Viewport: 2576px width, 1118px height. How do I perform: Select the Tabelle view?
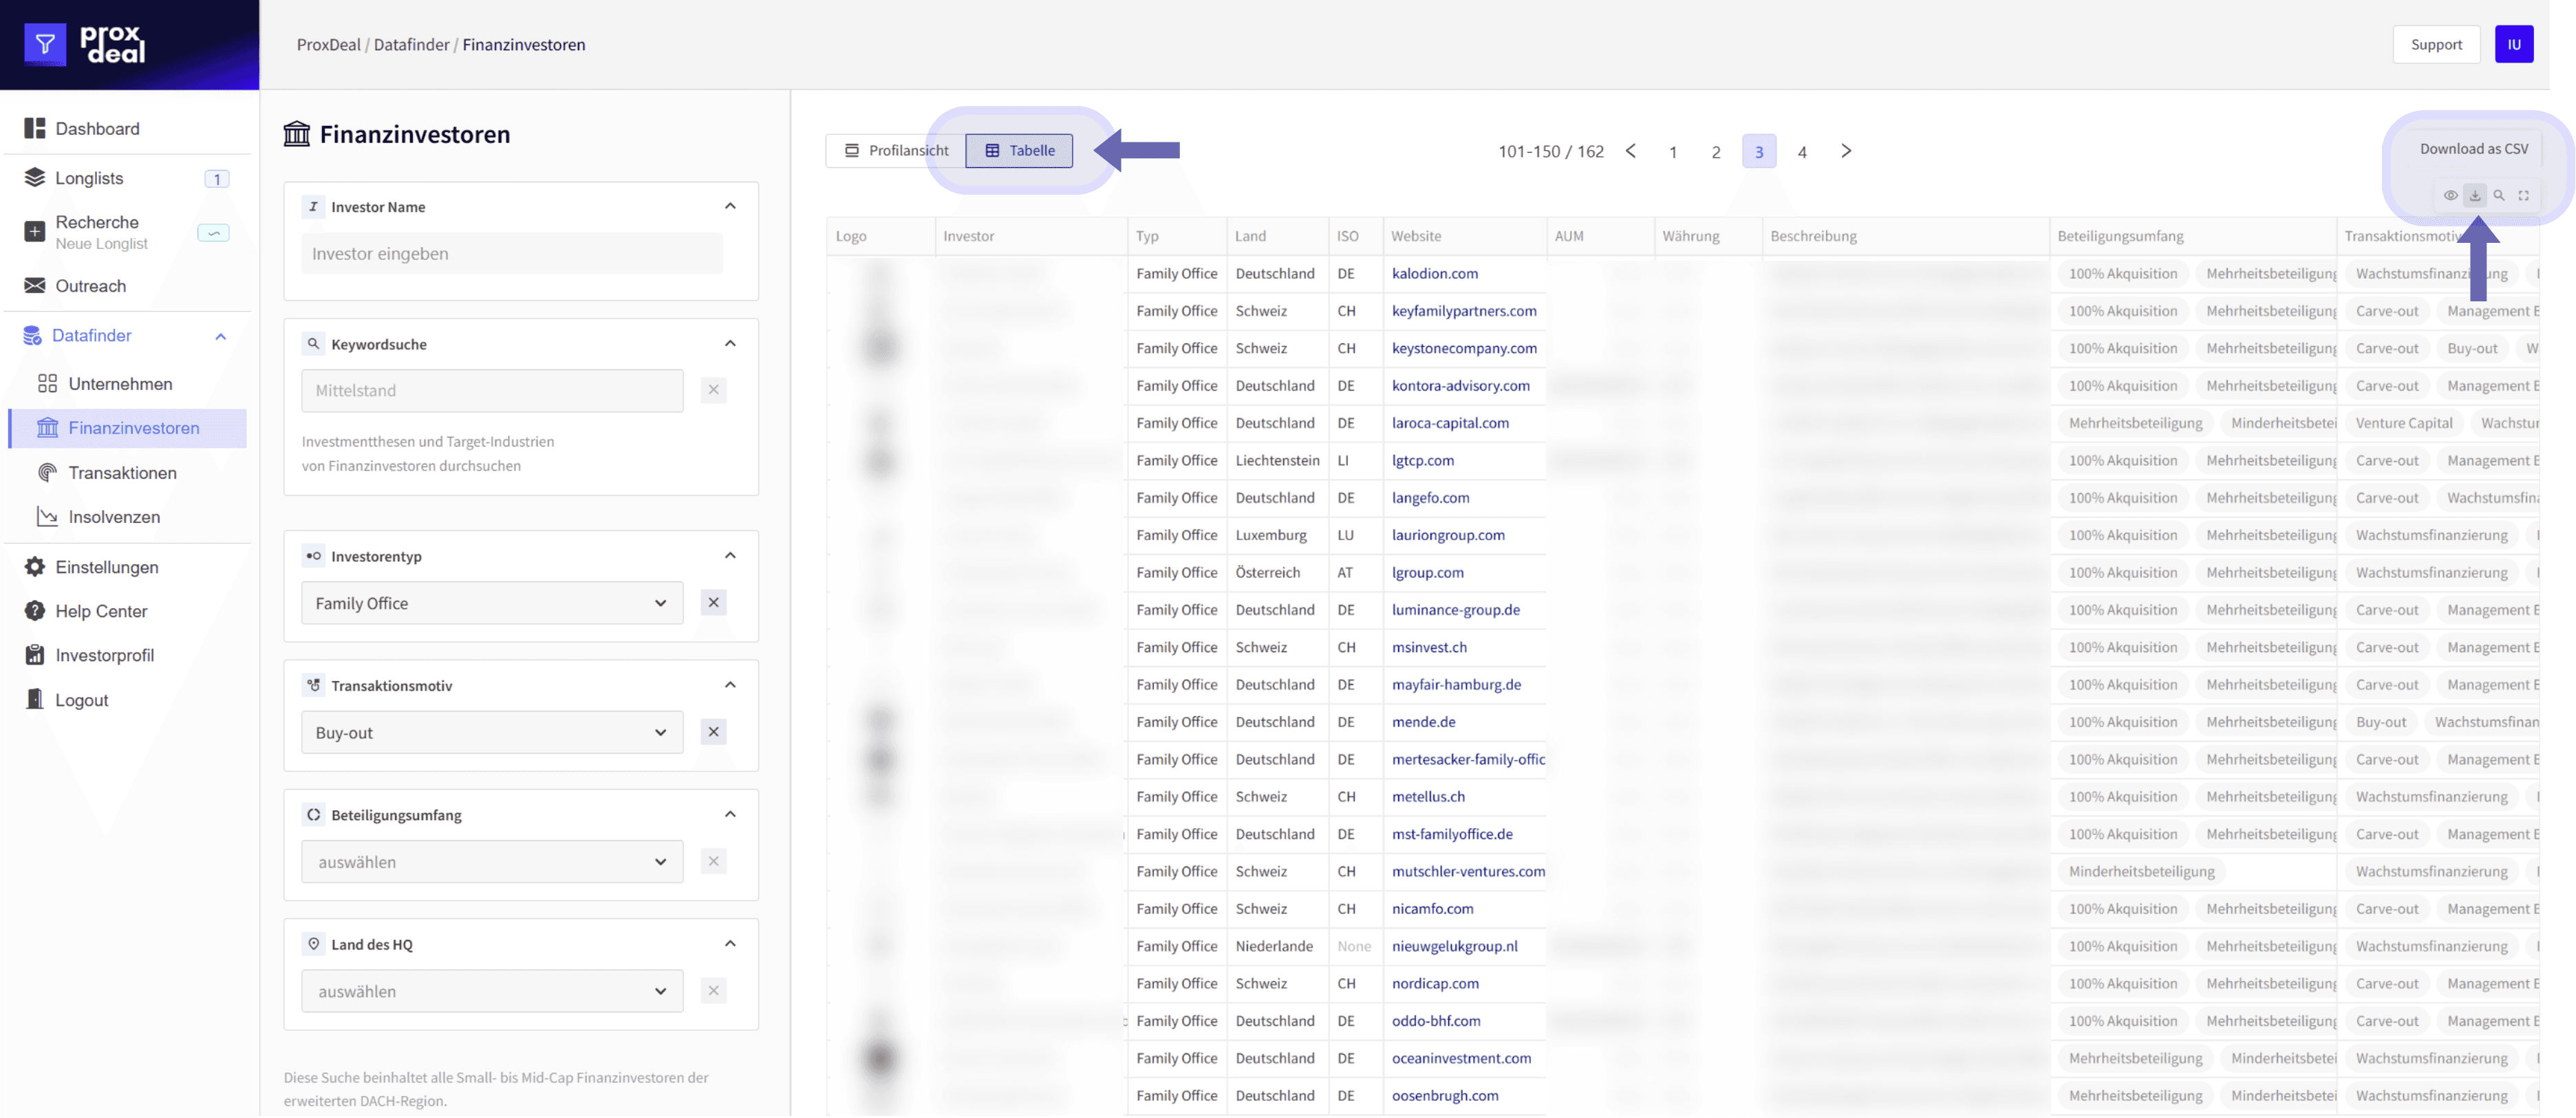click(x=1019, y=150)
